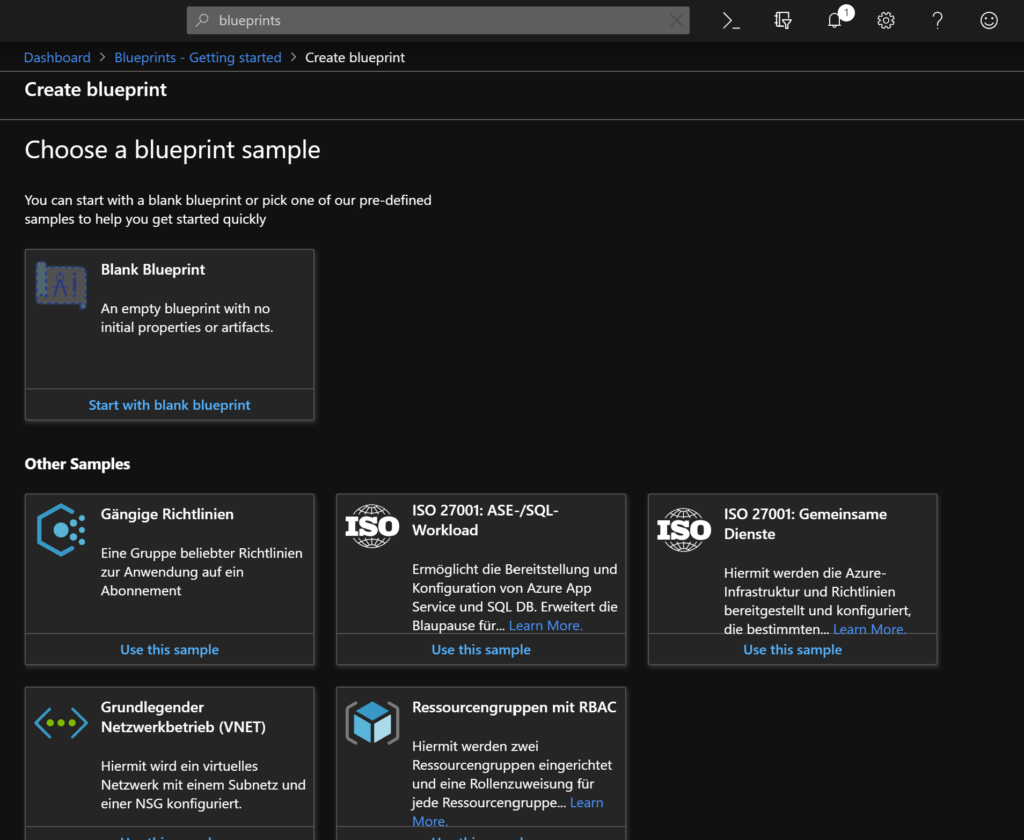Click the ISO logo of ASE-/SQL-Workload
The width and height of the screenshot is (1024, 840).
372,526
